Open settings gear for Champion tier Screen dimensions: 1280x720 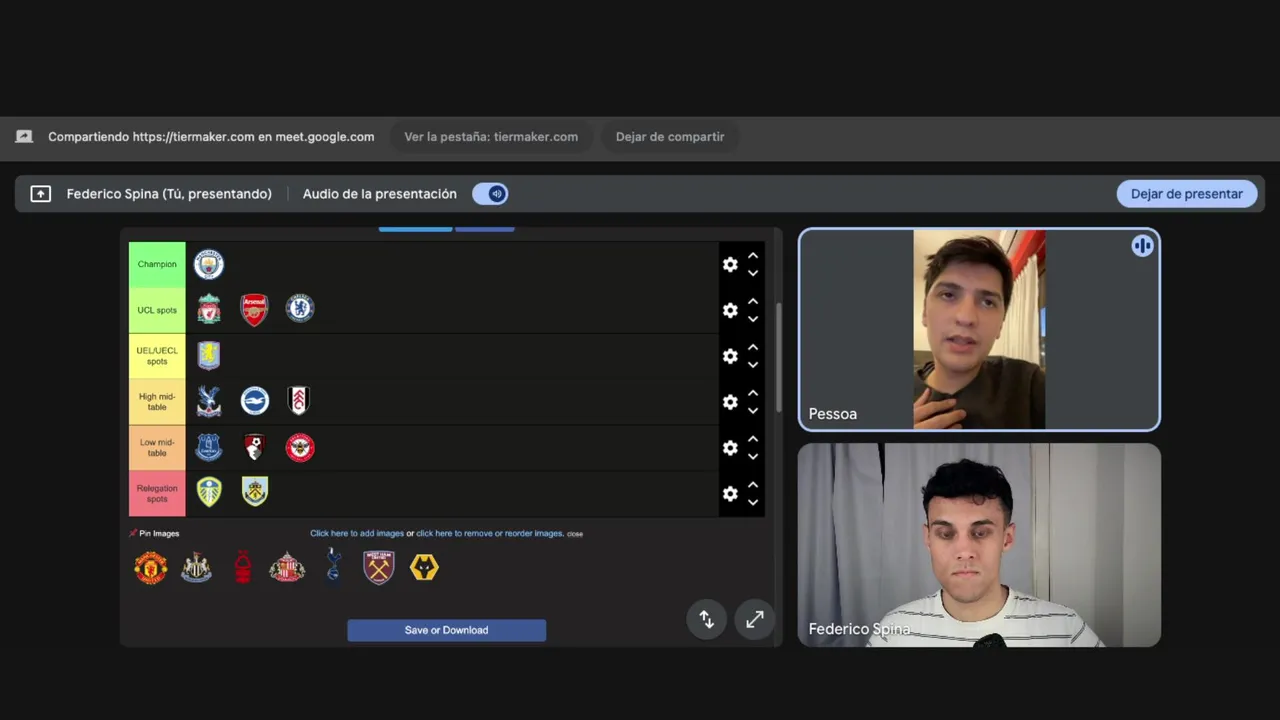730,264
